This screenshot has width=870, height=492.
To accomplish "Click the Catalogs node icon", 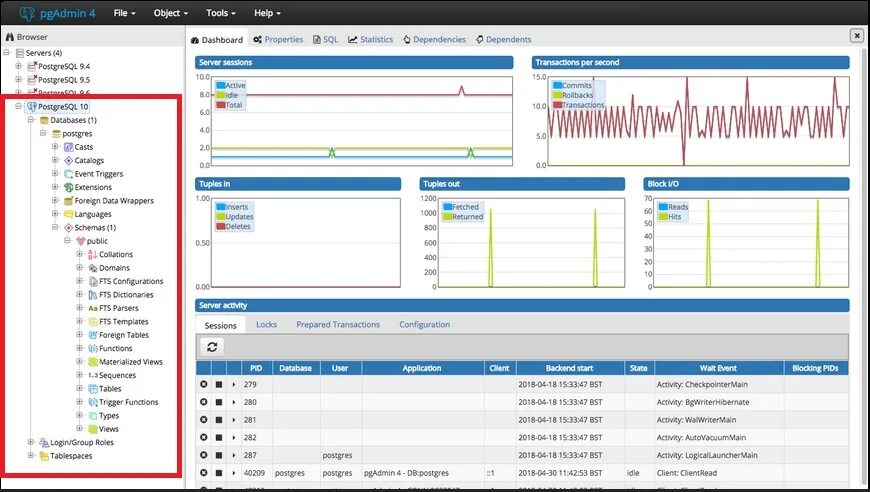I will 68,160.
